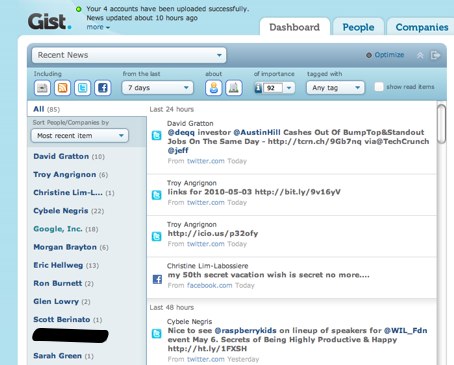
Task: Toggle the Twitter source filter
Action: [82, 88]
